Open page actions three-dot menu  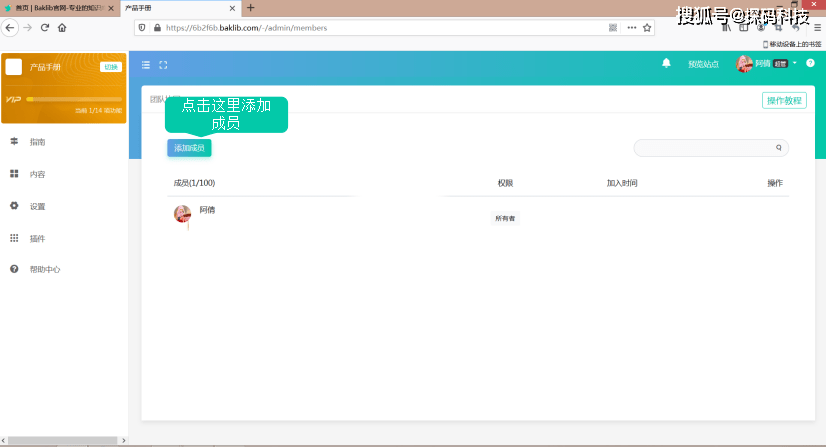tap(632, 28)
